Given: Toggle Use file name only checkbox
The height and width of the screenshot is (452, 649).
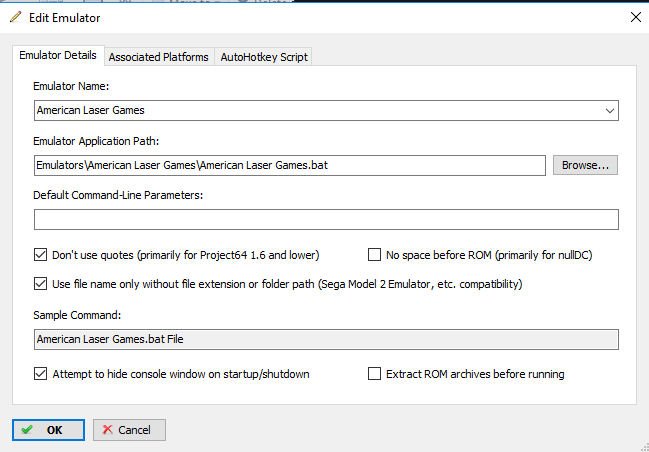Looking at the screenshot, I should (40, 284).
